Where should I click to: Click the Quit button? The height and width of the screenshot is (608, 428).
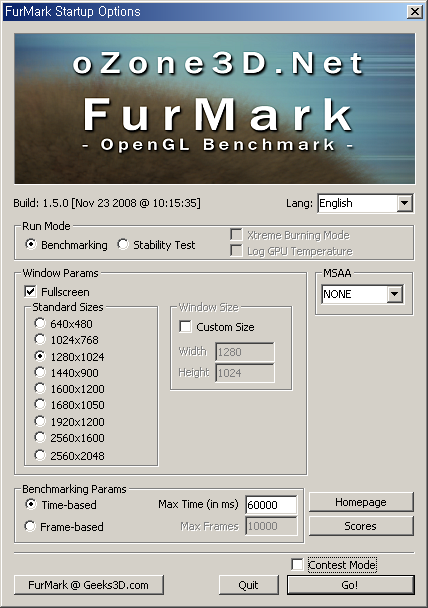point(249,585)
